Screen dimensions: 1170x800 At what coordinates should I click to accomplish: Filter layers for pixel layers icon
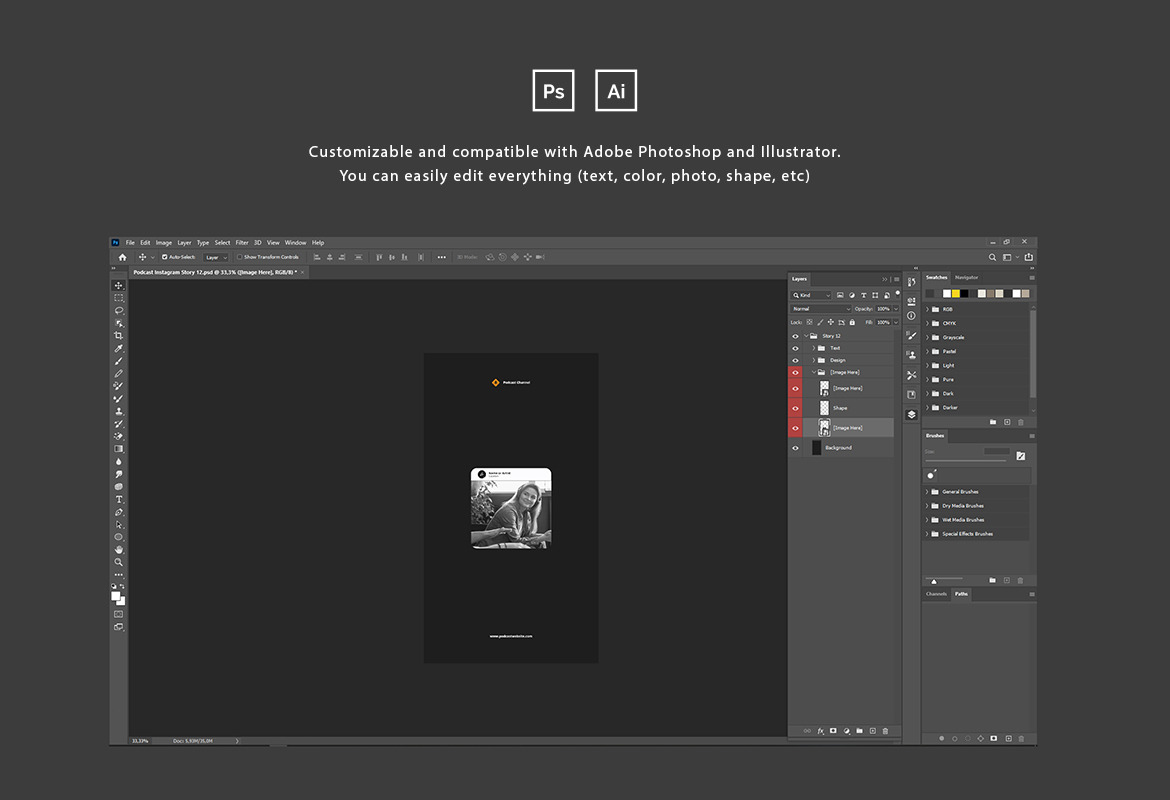pos(840,296)
